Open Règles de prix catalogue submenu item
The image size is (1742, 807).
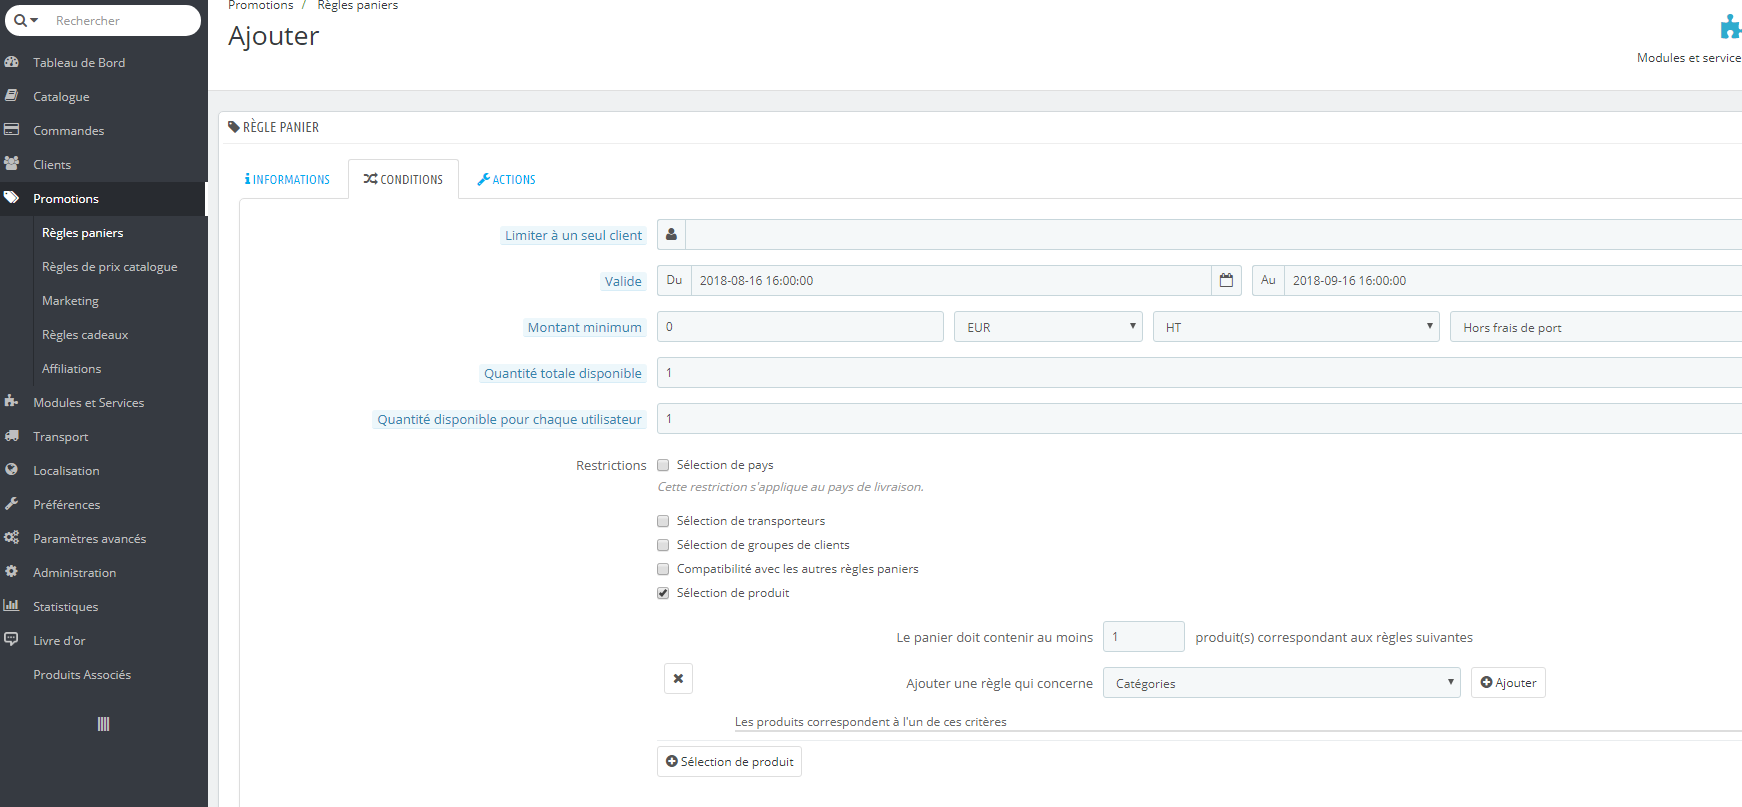[x=110, y=267]
